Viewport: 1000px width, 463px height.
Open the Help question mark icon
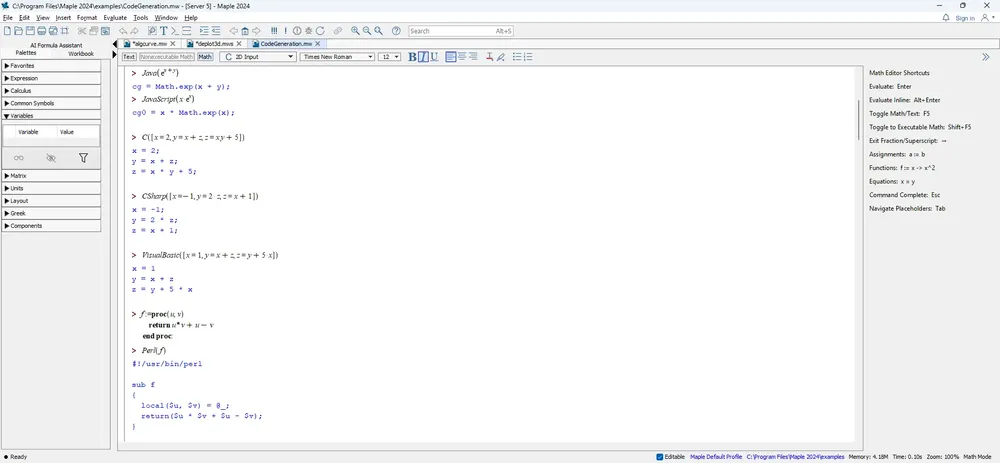point(396,31)
